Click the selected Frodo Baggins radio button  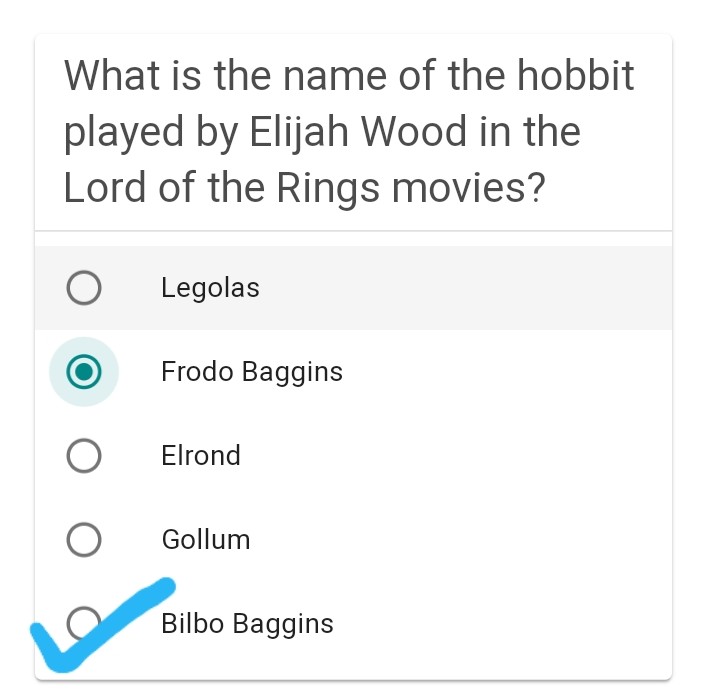pyautogui.click(x=84, y=372)
